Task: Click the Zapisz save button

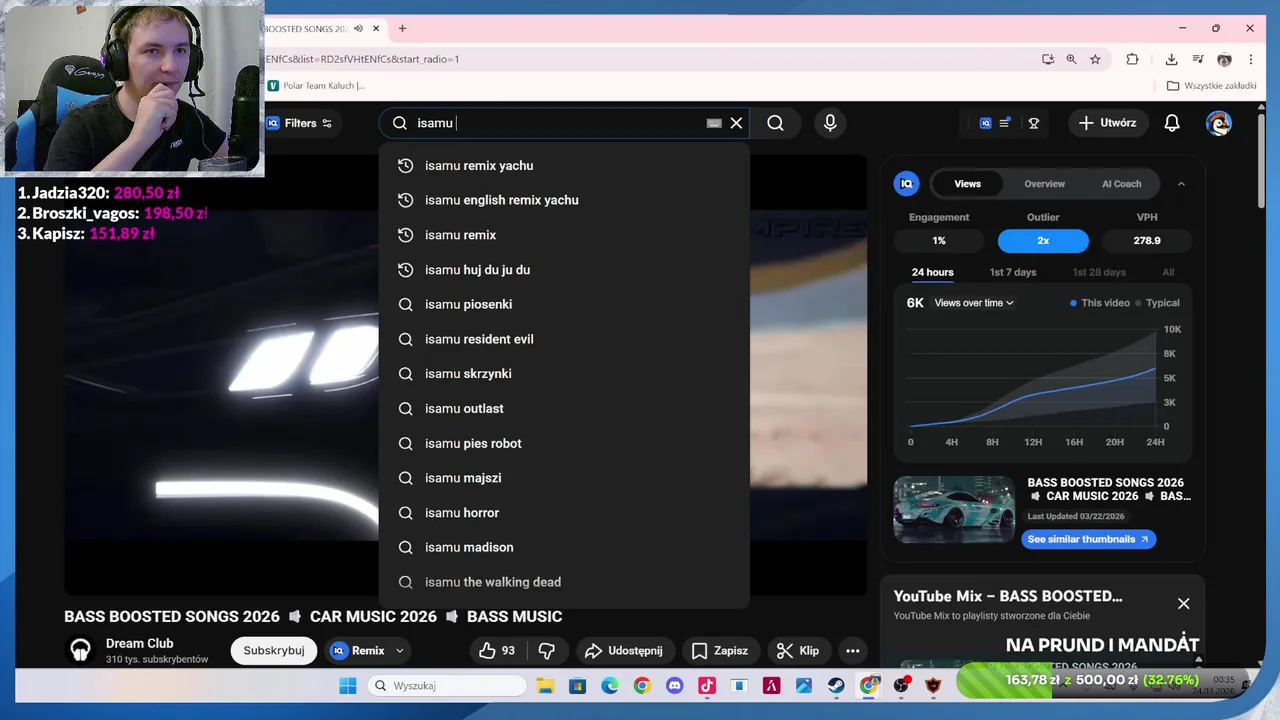Action: (x=720, y=650)
